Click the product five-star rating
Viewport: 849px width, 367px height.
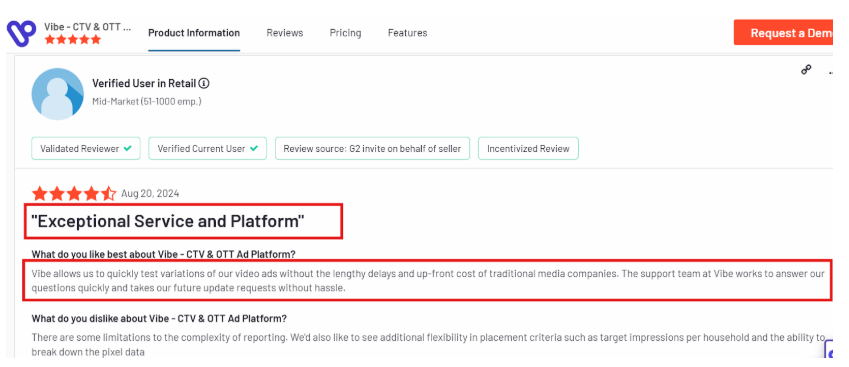point(73,40)
